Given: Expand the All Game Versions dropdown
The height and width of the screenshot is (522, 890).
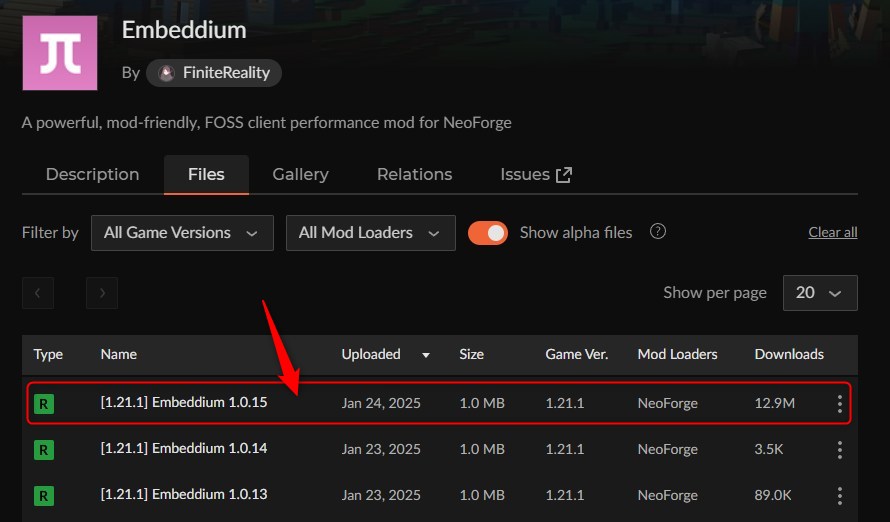Looking at the screenshot, I should tap(182, 233).
